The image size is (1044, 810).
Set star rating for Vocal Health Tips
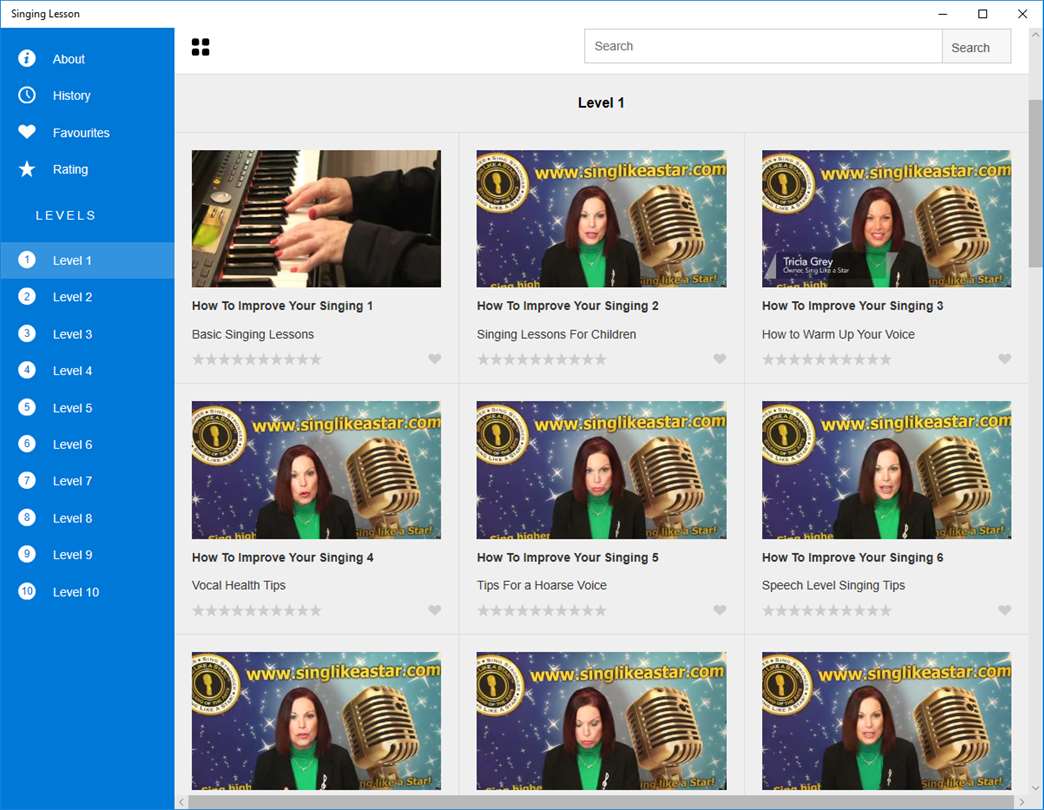click(x=256, y=610)
